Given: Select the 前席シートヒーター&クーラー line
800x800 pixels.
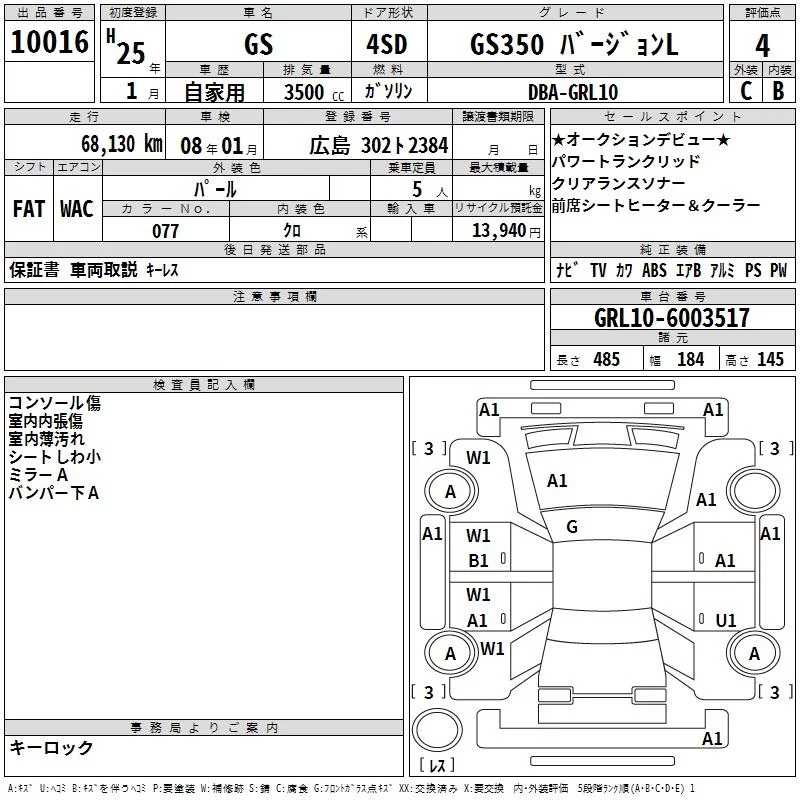Looking at the screenshot, I should pos(656,205).
